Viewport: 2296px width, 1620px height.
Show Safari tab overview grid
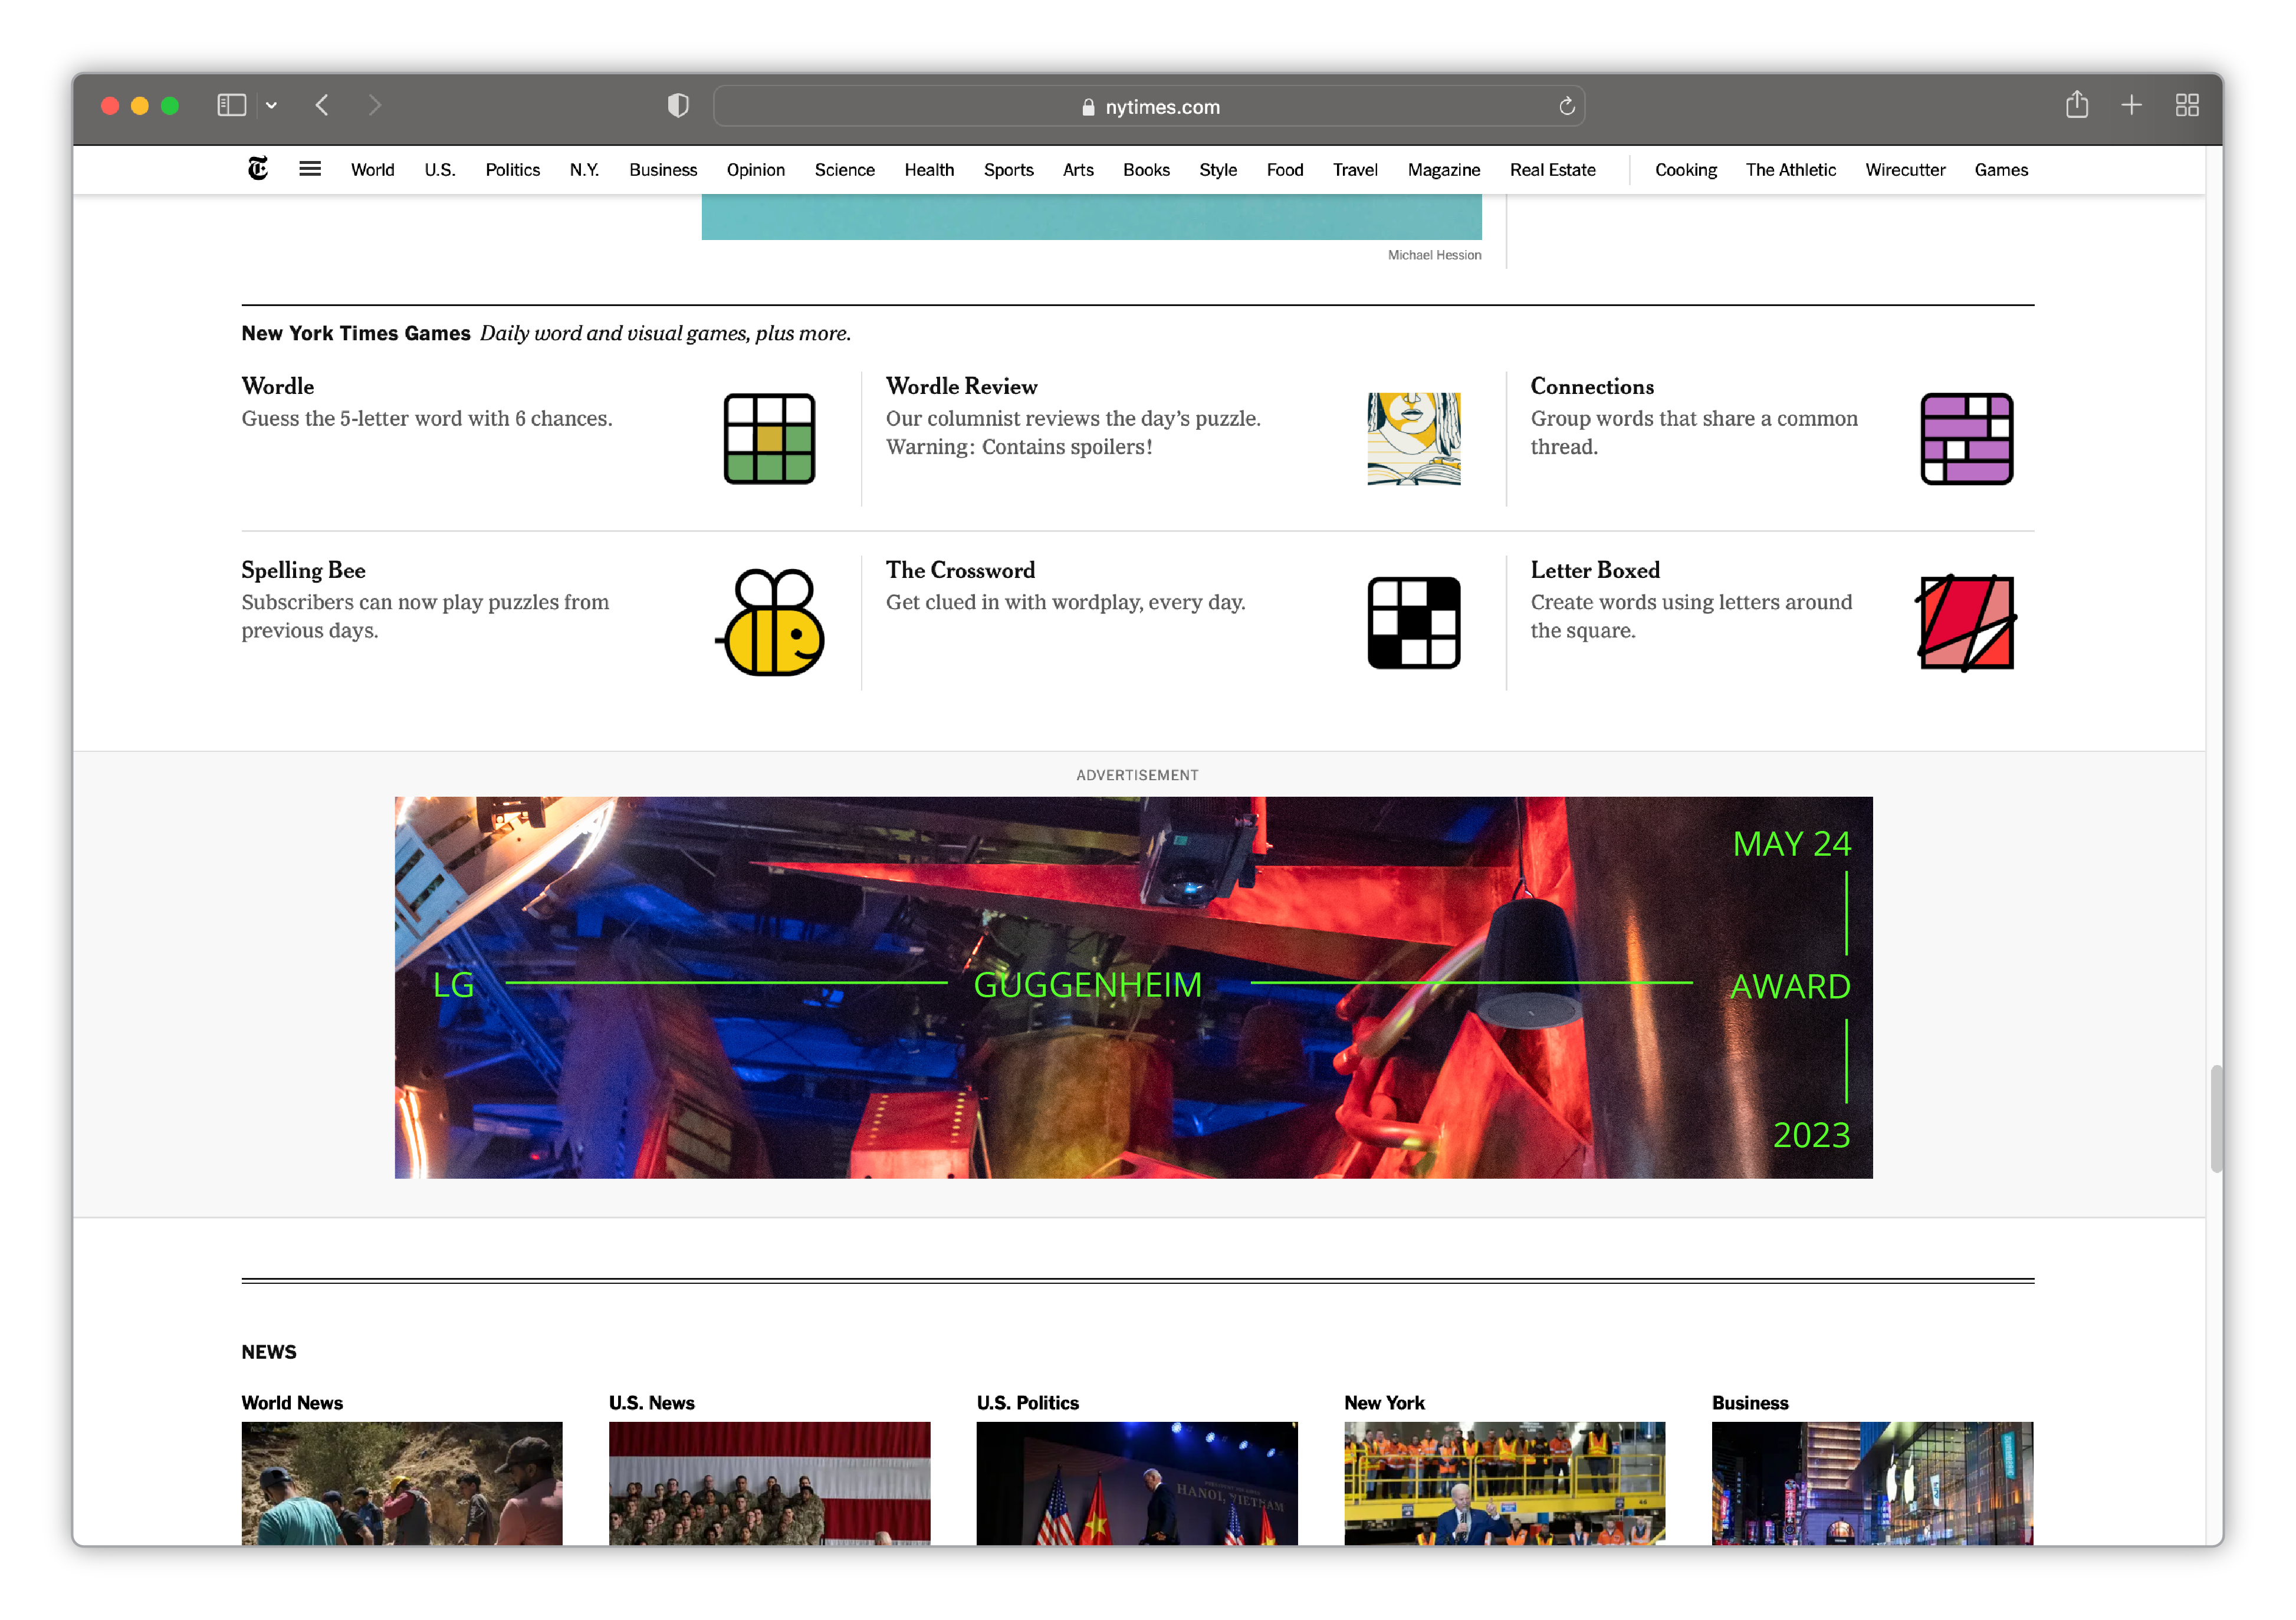point(2186,105)
